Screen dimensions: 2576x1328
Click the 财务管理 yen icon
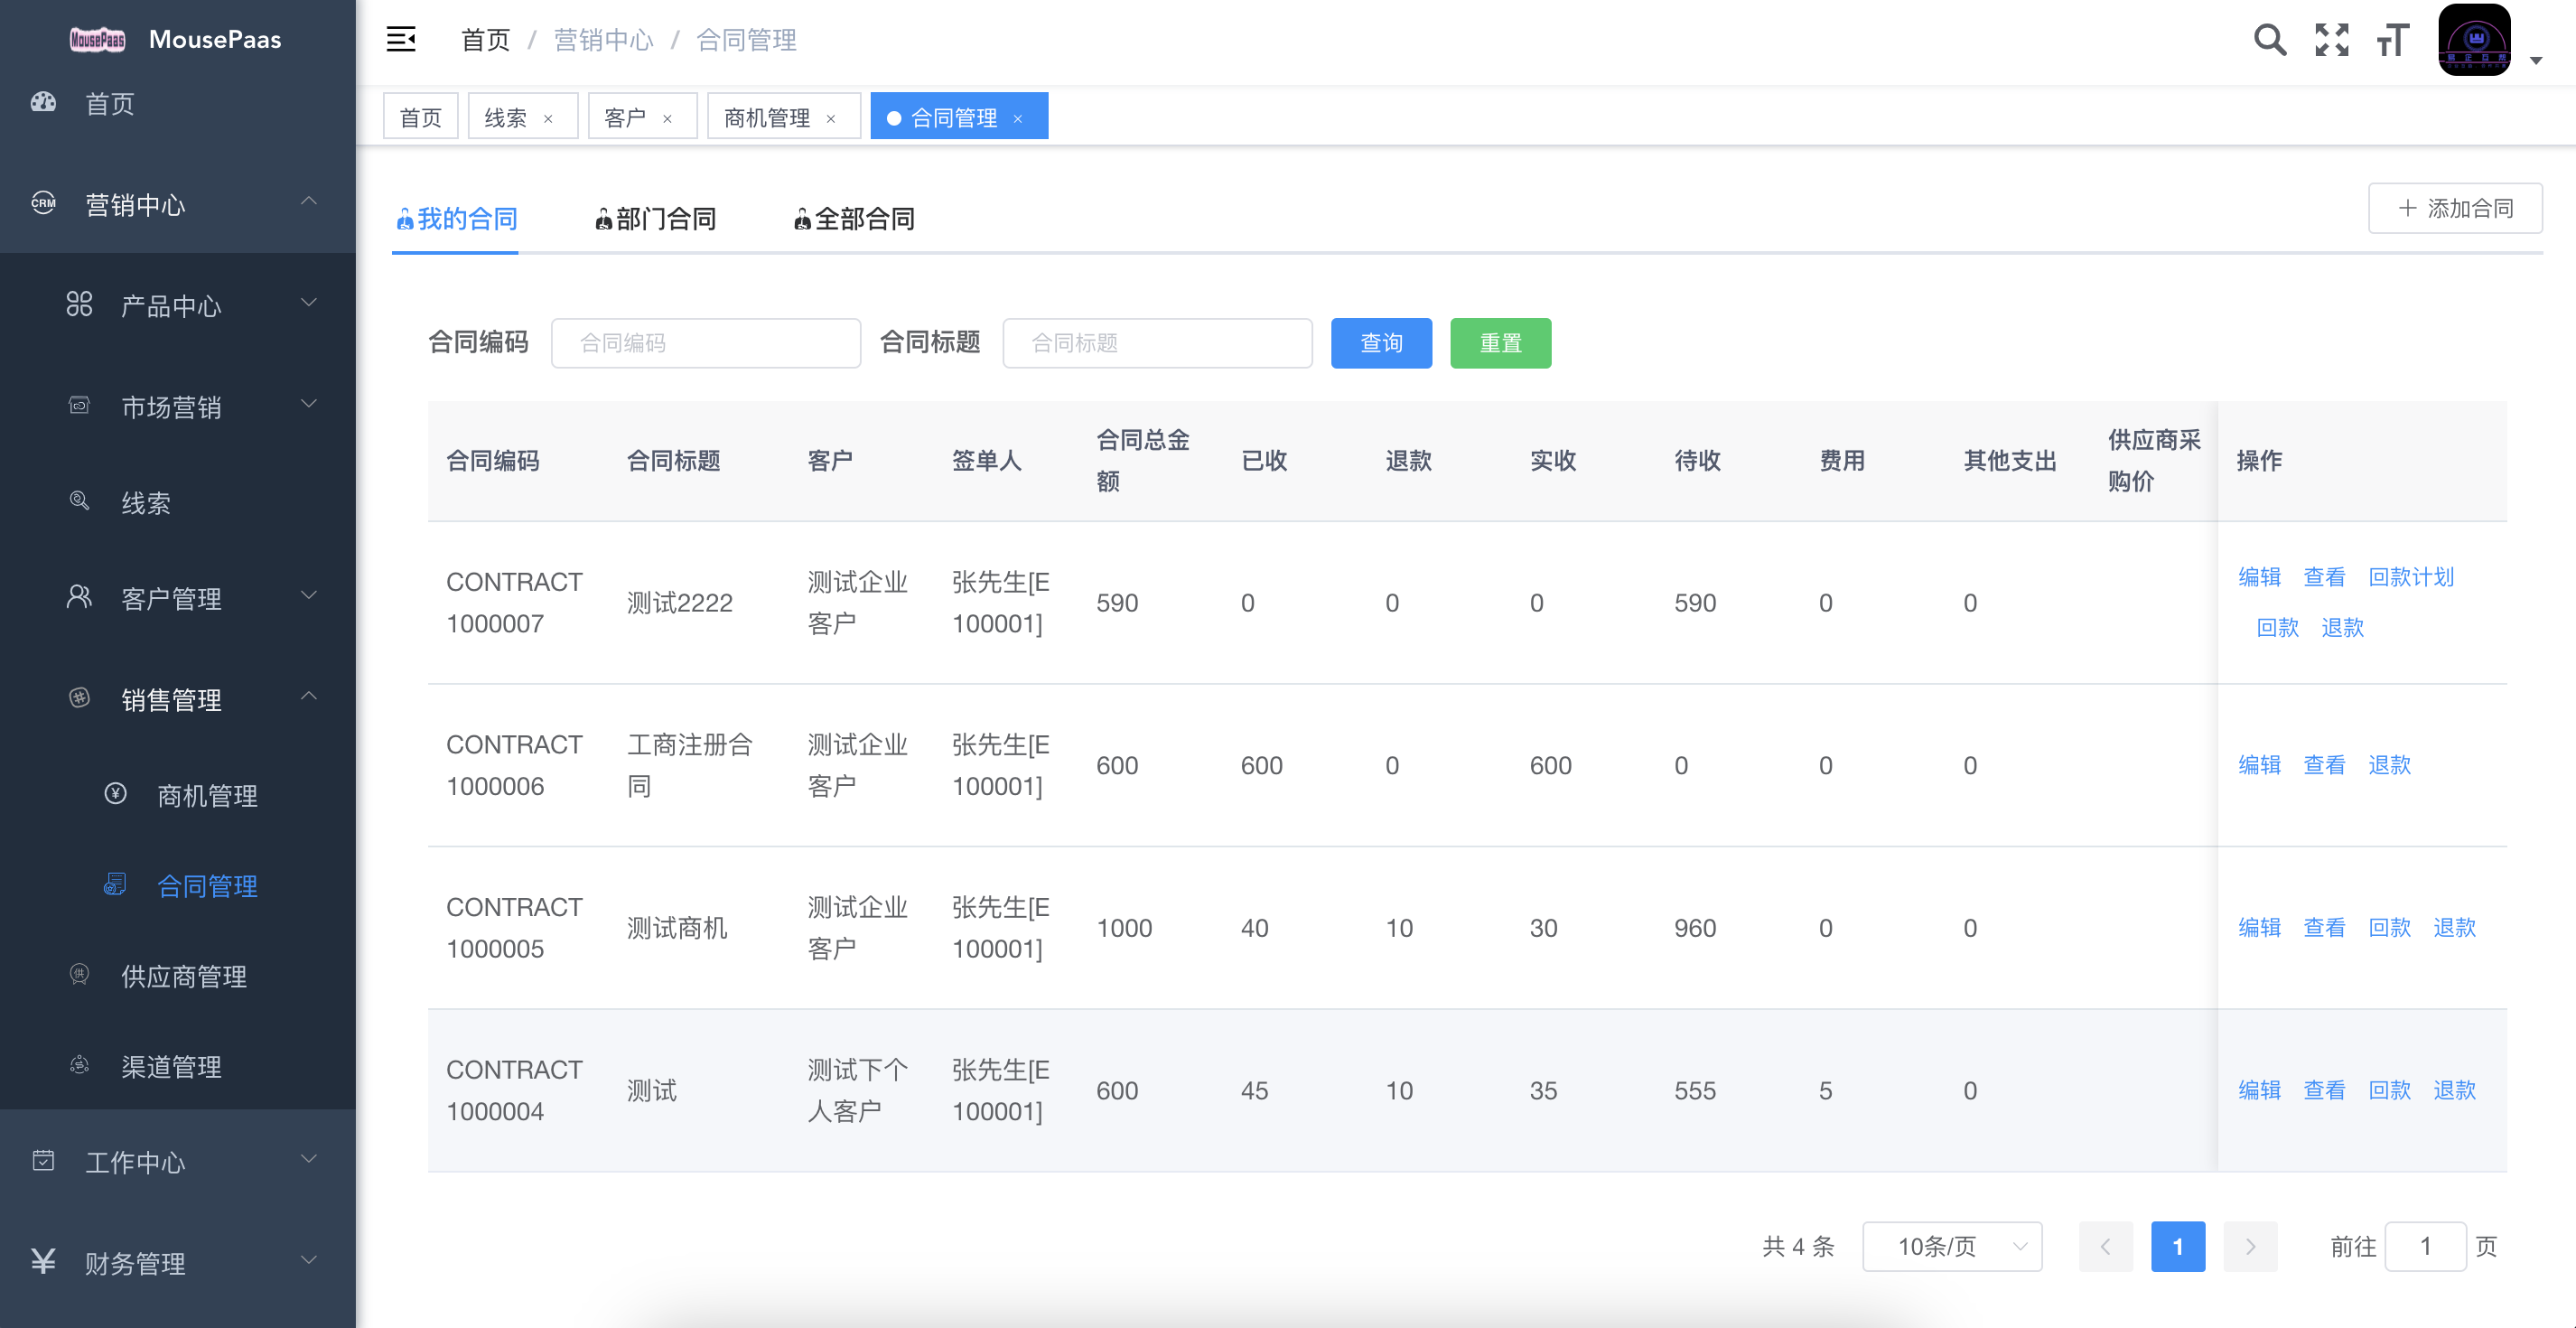[x=43, y=1261]
